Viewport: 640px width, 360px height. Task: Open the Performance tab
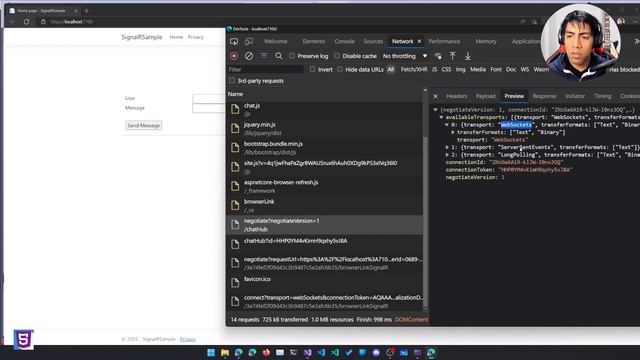(x=444, y=41)
